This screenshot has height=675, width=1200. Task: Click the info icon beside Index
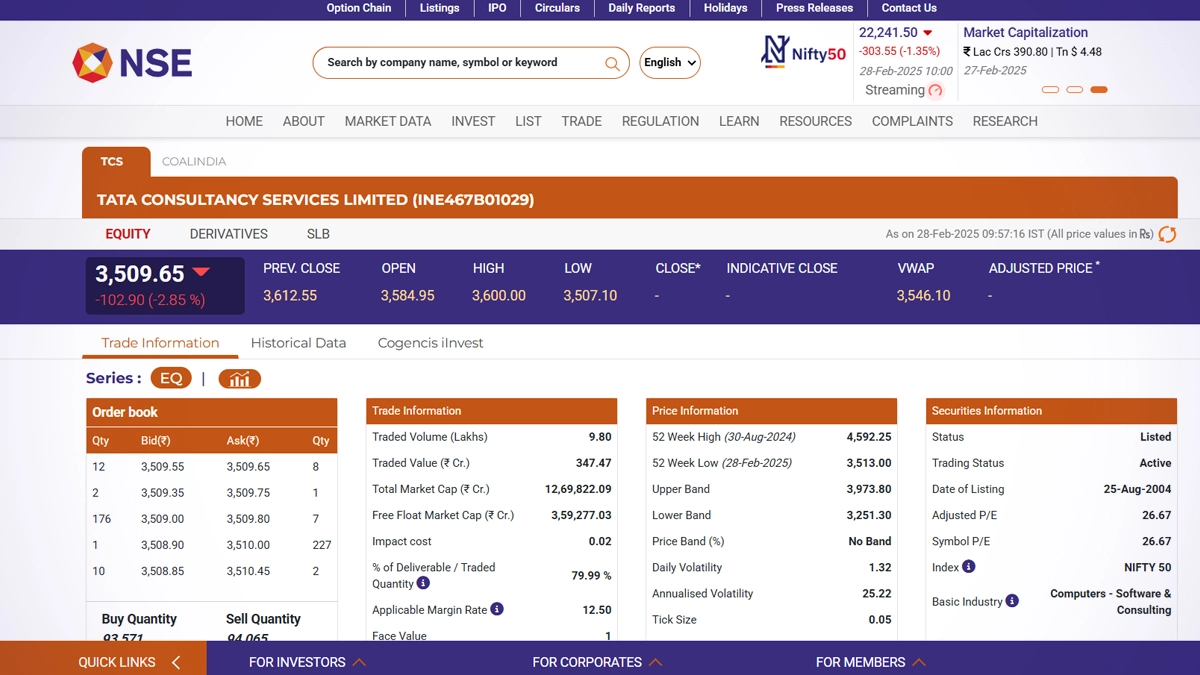pos(968,567)
